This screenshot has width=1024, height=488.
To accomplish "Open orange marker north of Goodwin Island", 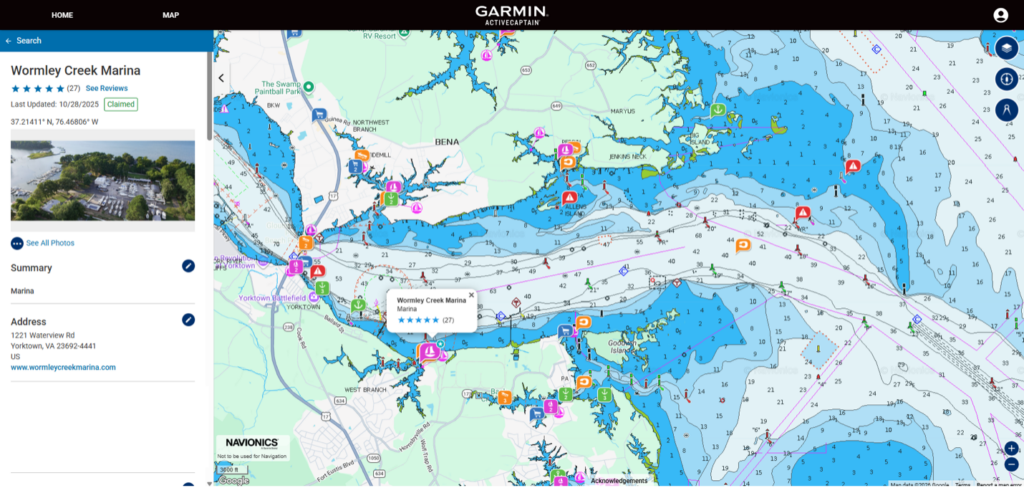I will (x=584, y=322).
